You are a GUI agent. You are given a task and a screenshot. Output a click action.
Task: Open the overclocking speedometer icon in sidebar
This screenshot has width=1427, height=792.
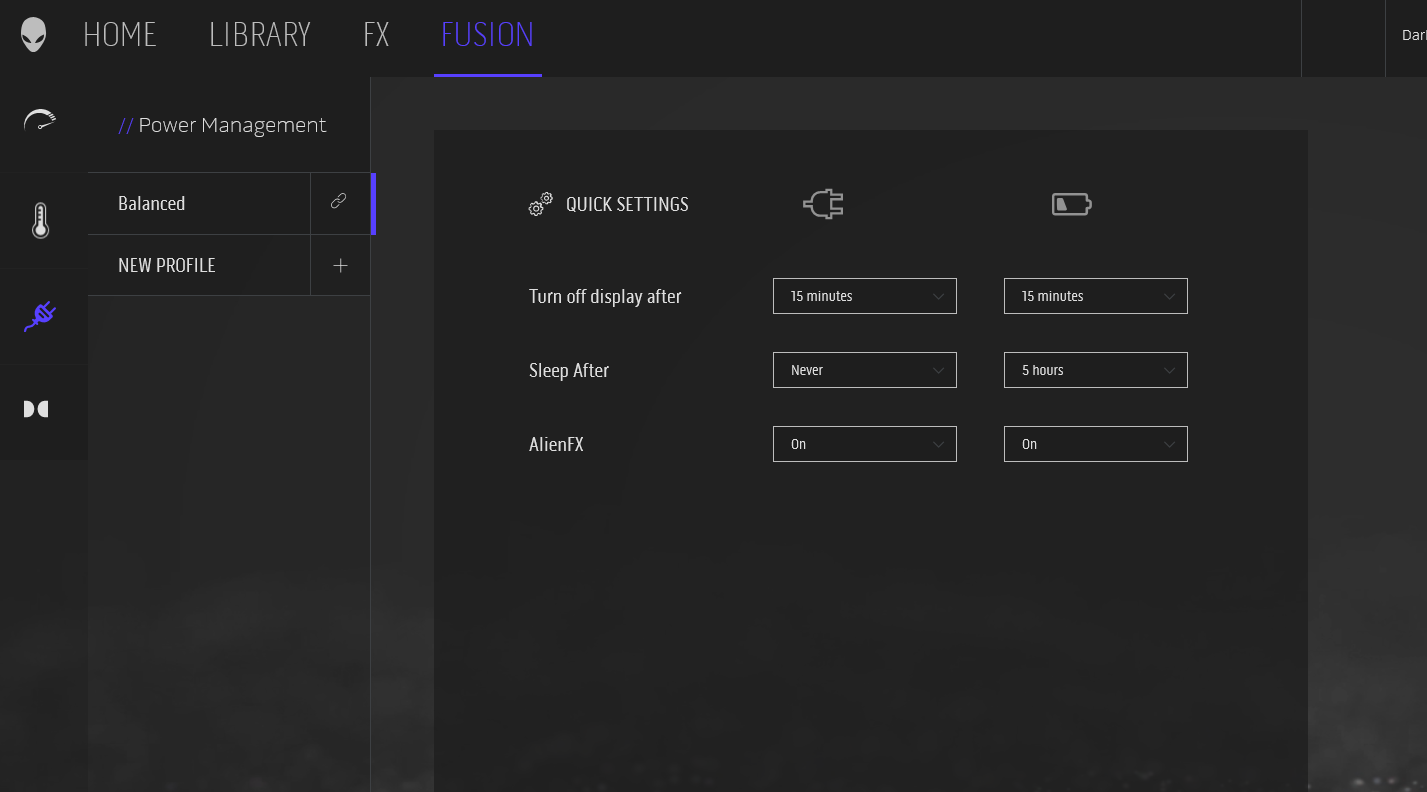pyautogui.click(x=40, y=121)
